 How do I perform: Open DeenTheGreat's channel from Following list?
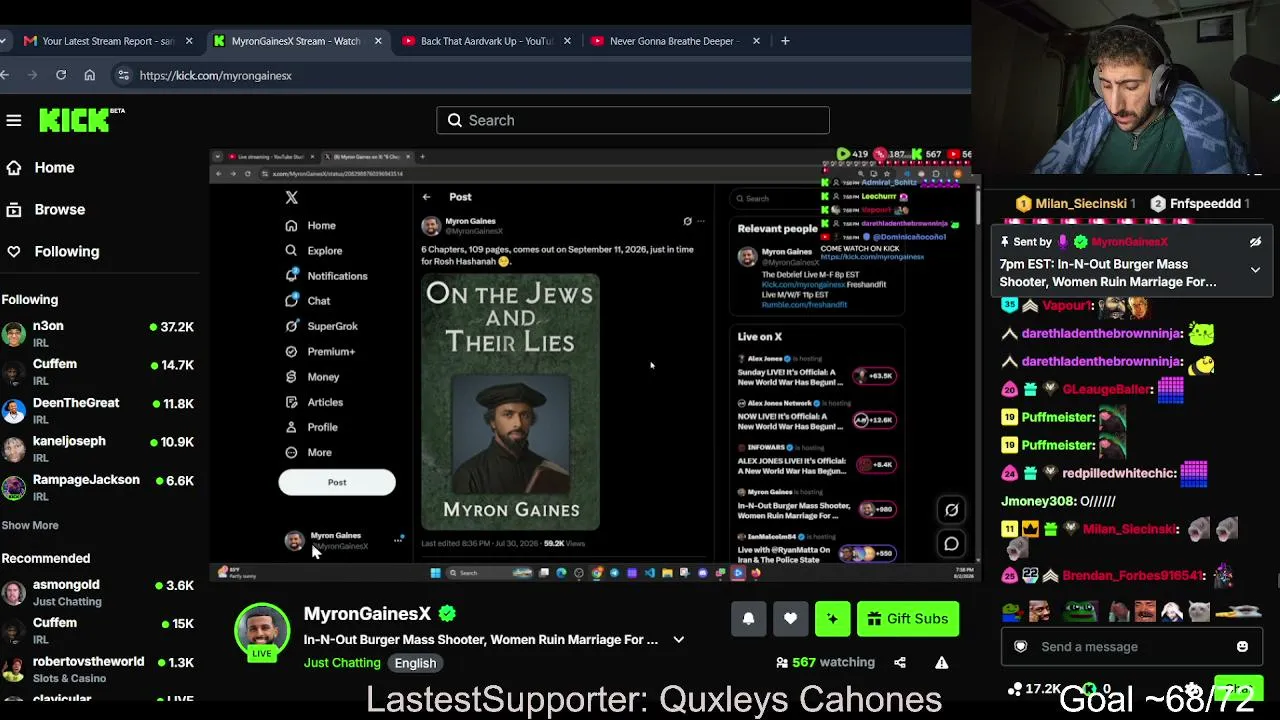(100, 411)
